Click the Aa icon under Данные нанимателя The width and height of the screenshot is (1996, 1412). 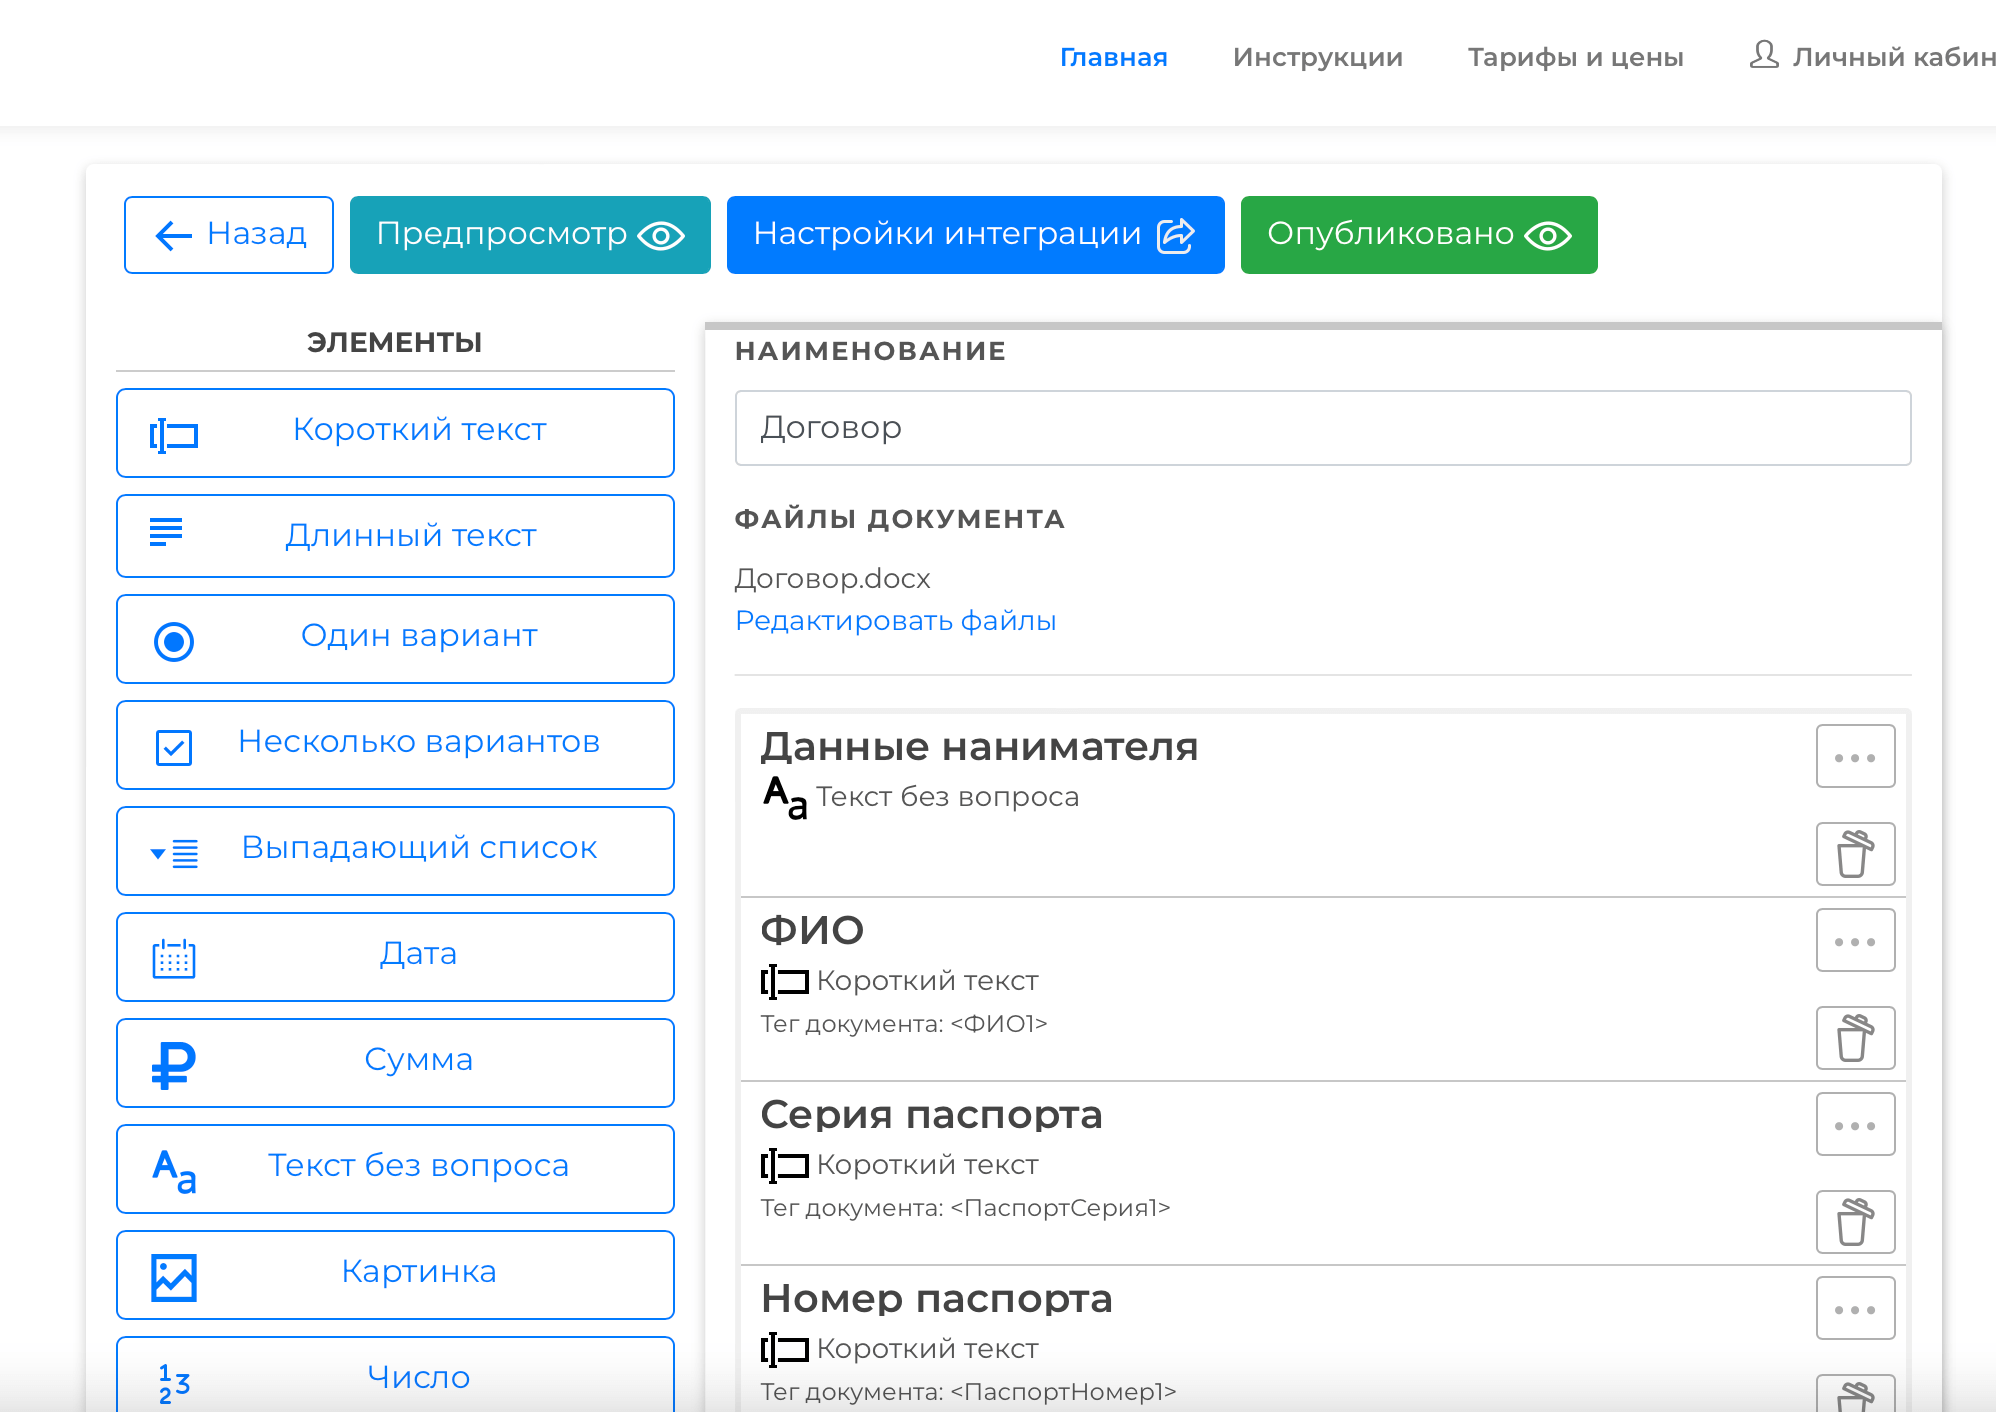pyautogui.click(x=785, y=798)
